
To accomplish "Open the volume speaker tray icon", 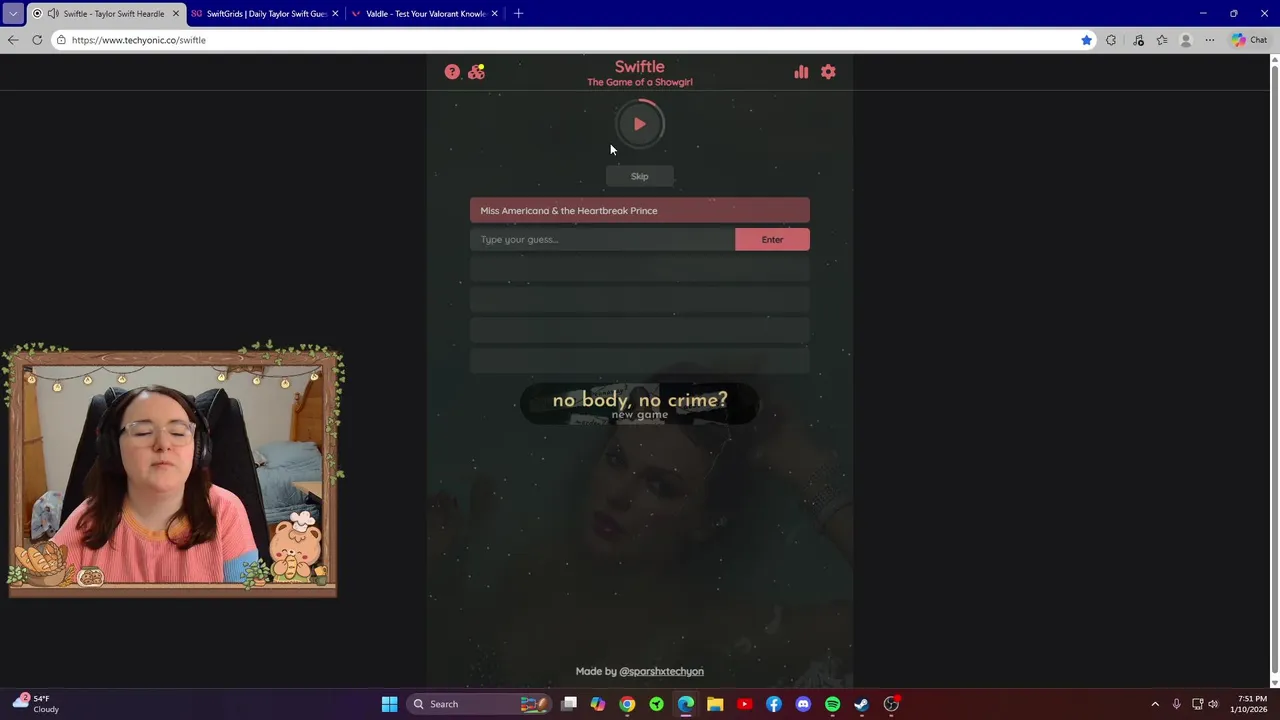I will click(x=1214, y=704).
